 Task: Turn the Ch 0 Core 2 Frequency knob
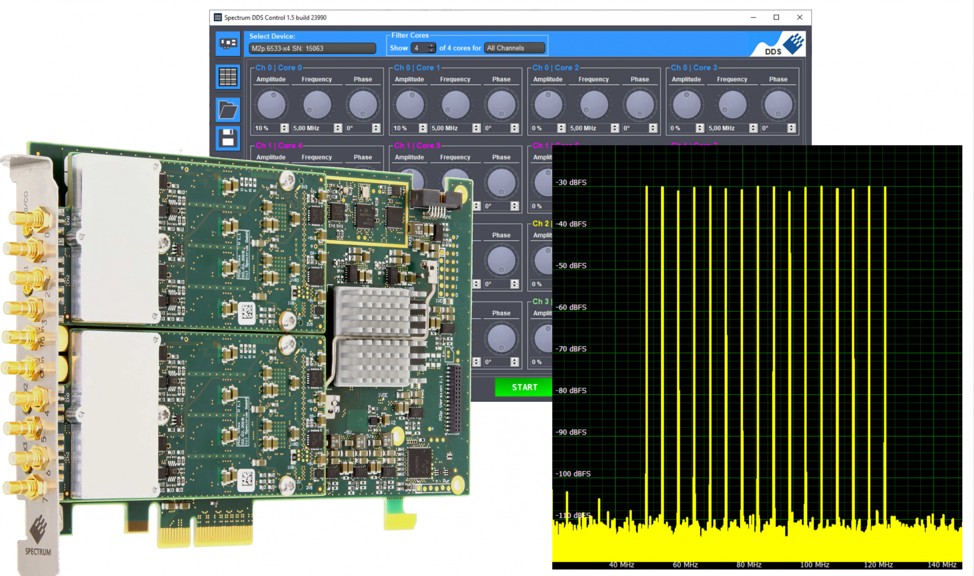point(594,104)
